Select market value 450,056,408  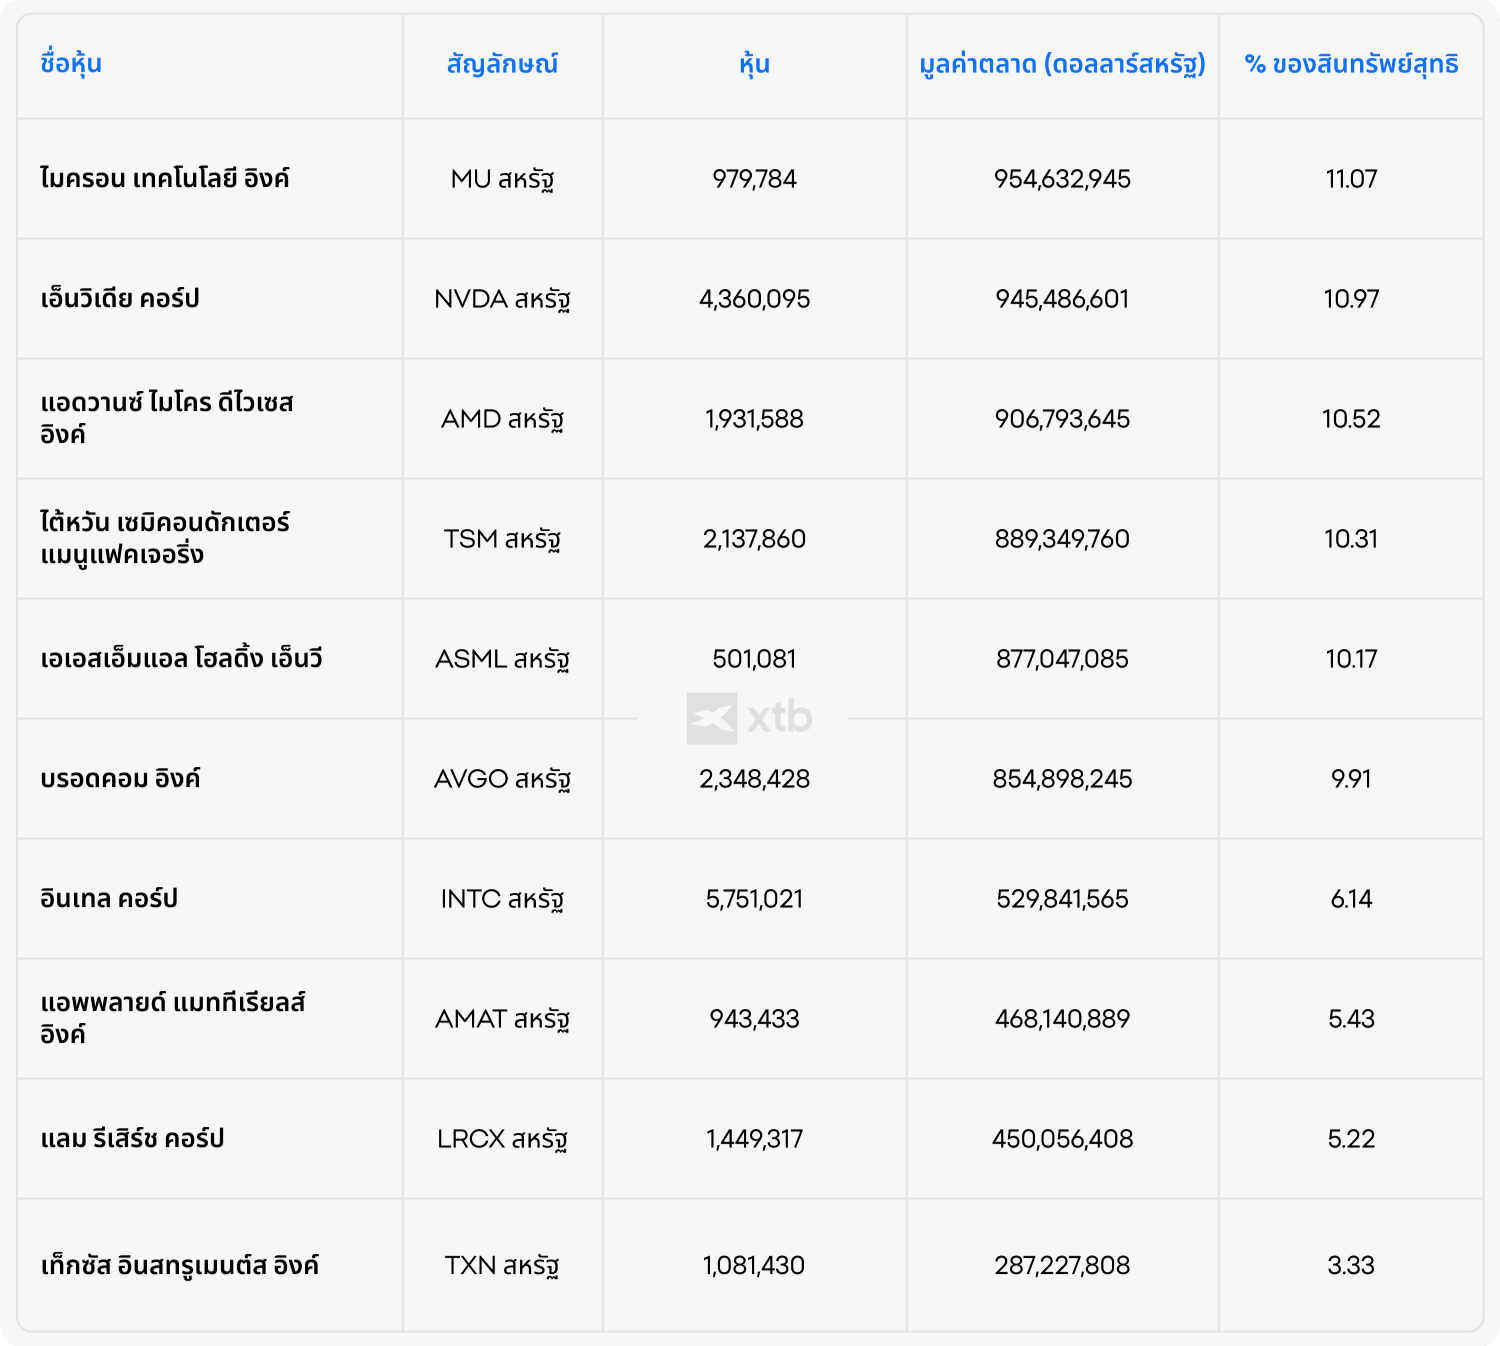coord(1062,1139)
